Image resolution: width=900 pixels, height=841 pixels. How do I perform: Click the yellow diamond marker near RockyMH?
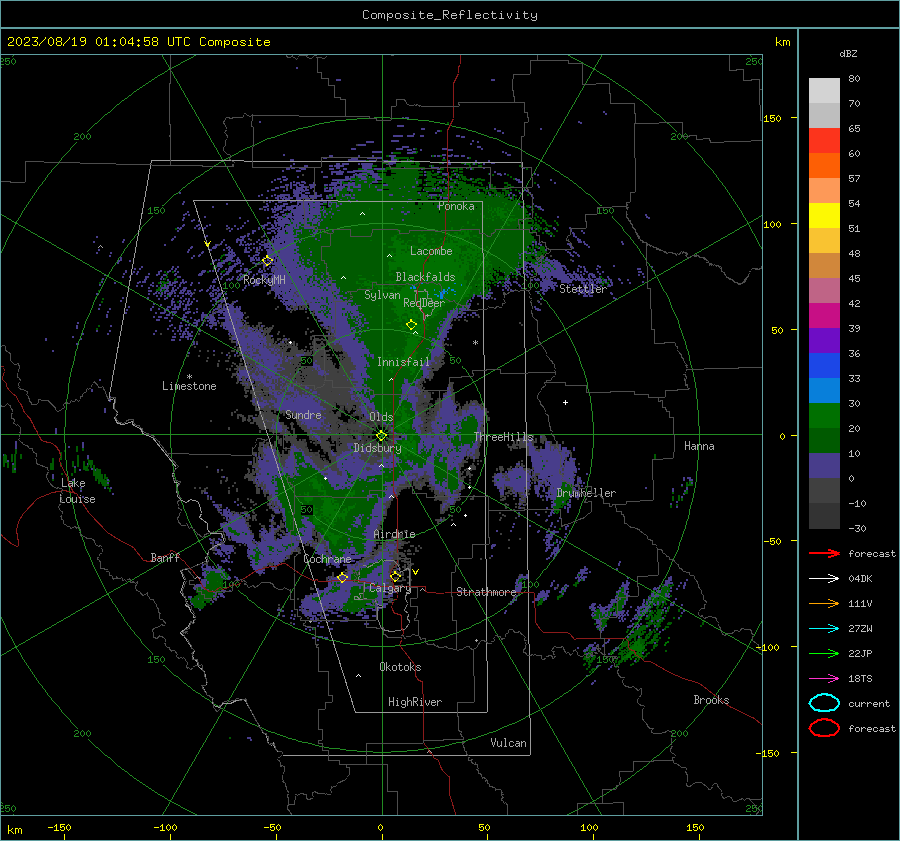click(x=267, y=261)
